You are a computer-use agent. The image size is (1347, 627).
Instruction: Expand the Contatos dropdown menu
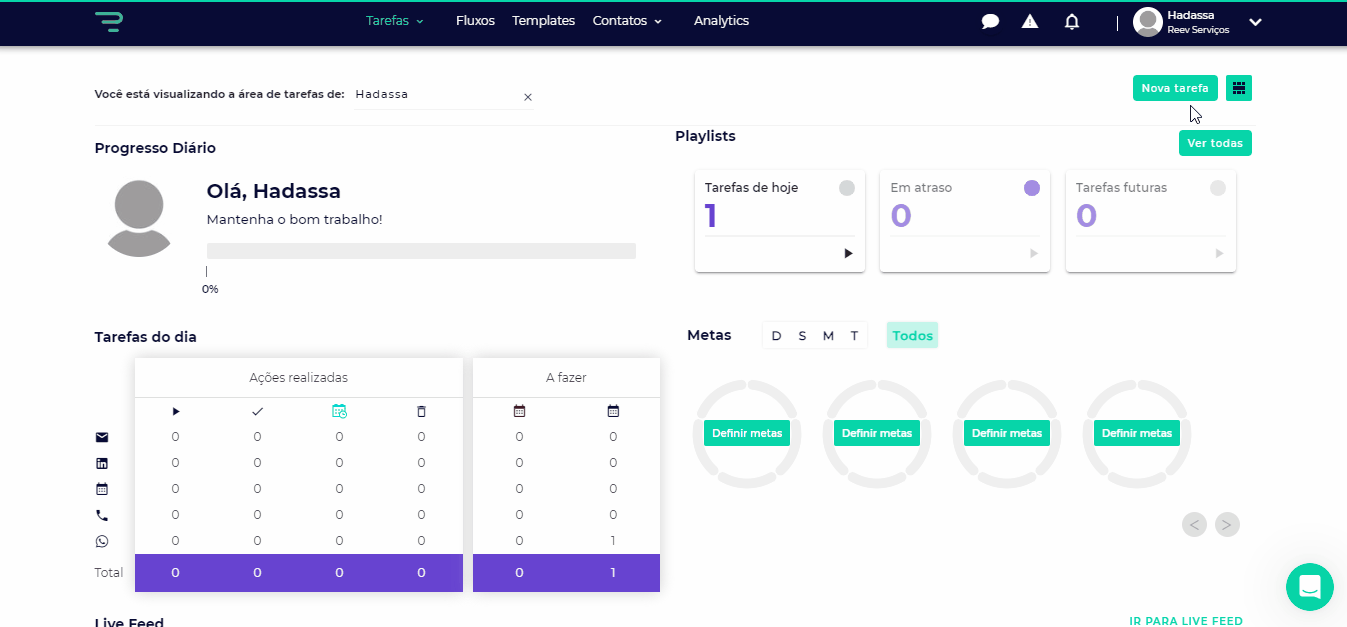pos(627,21)
